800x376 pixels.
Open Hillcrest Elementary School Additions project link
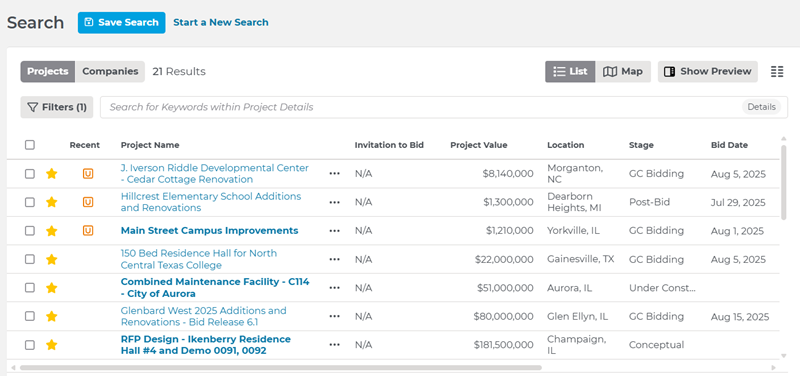click(211, 203)
